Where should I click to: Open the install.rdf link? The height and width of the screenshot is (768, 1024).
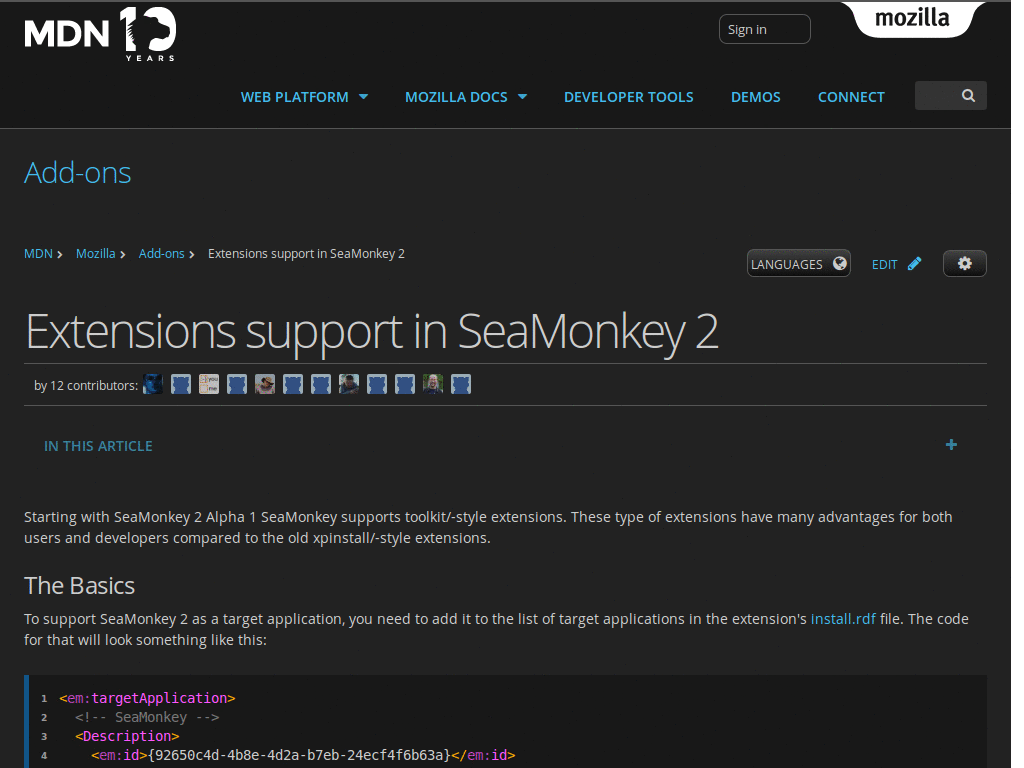pyautogui.click(x=843, y=618)
